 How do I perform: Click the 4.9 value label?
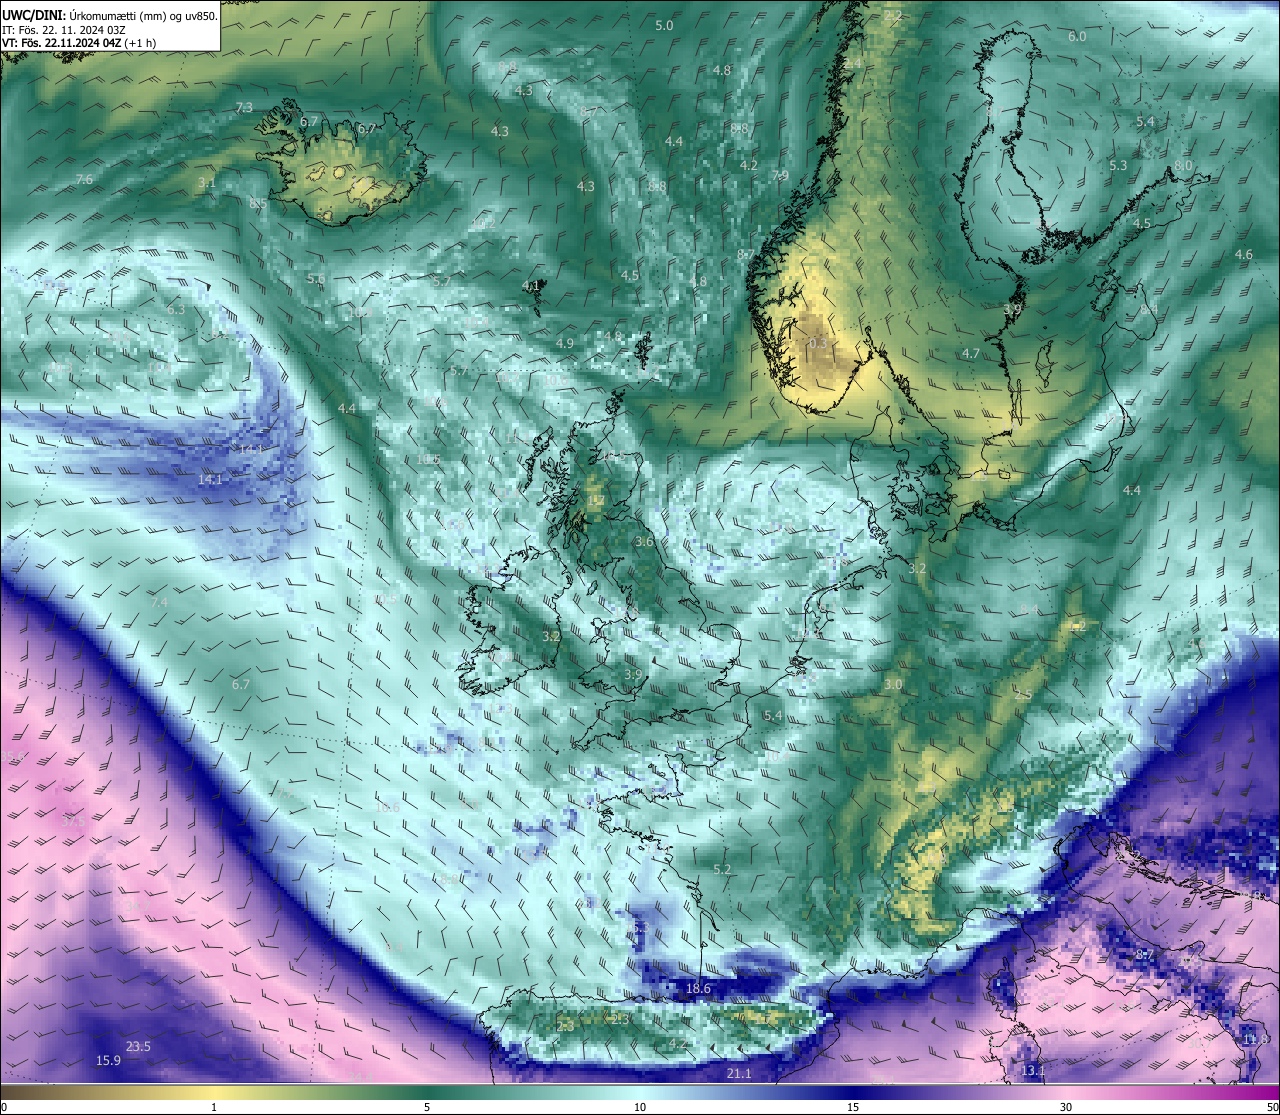[x=564, y=343]
